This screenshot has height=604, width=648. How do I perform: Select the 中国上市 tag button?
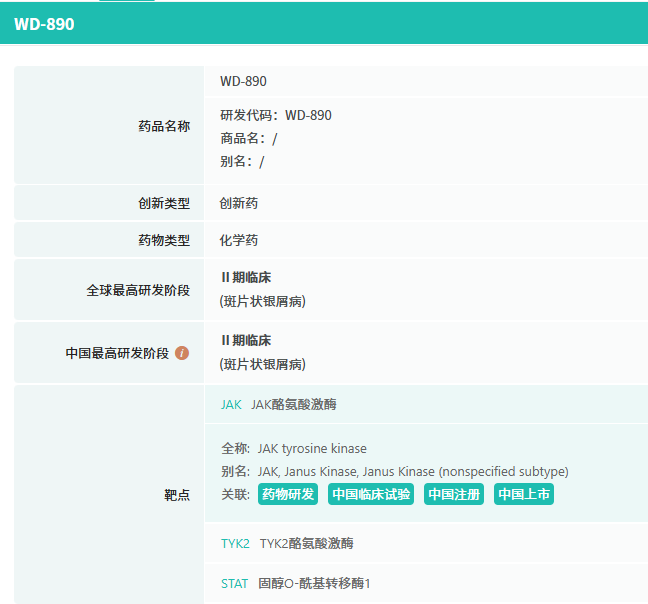tap(524, 494)
